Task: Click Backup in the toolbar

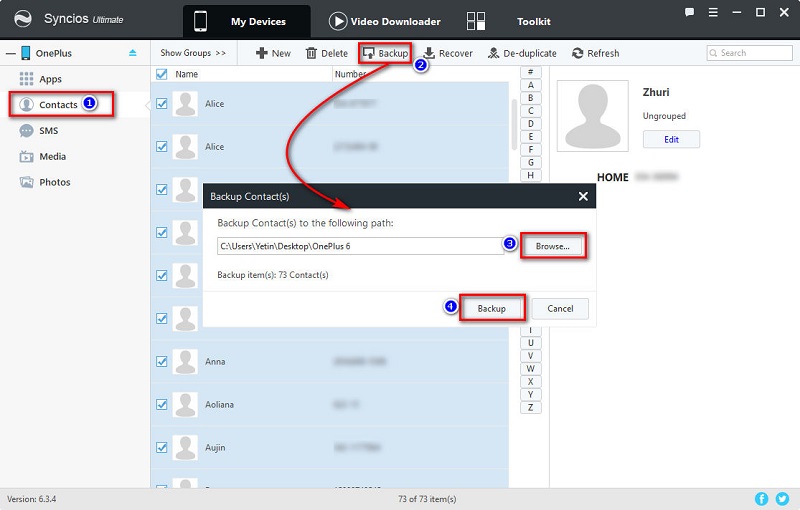Action: coord(385,53)
